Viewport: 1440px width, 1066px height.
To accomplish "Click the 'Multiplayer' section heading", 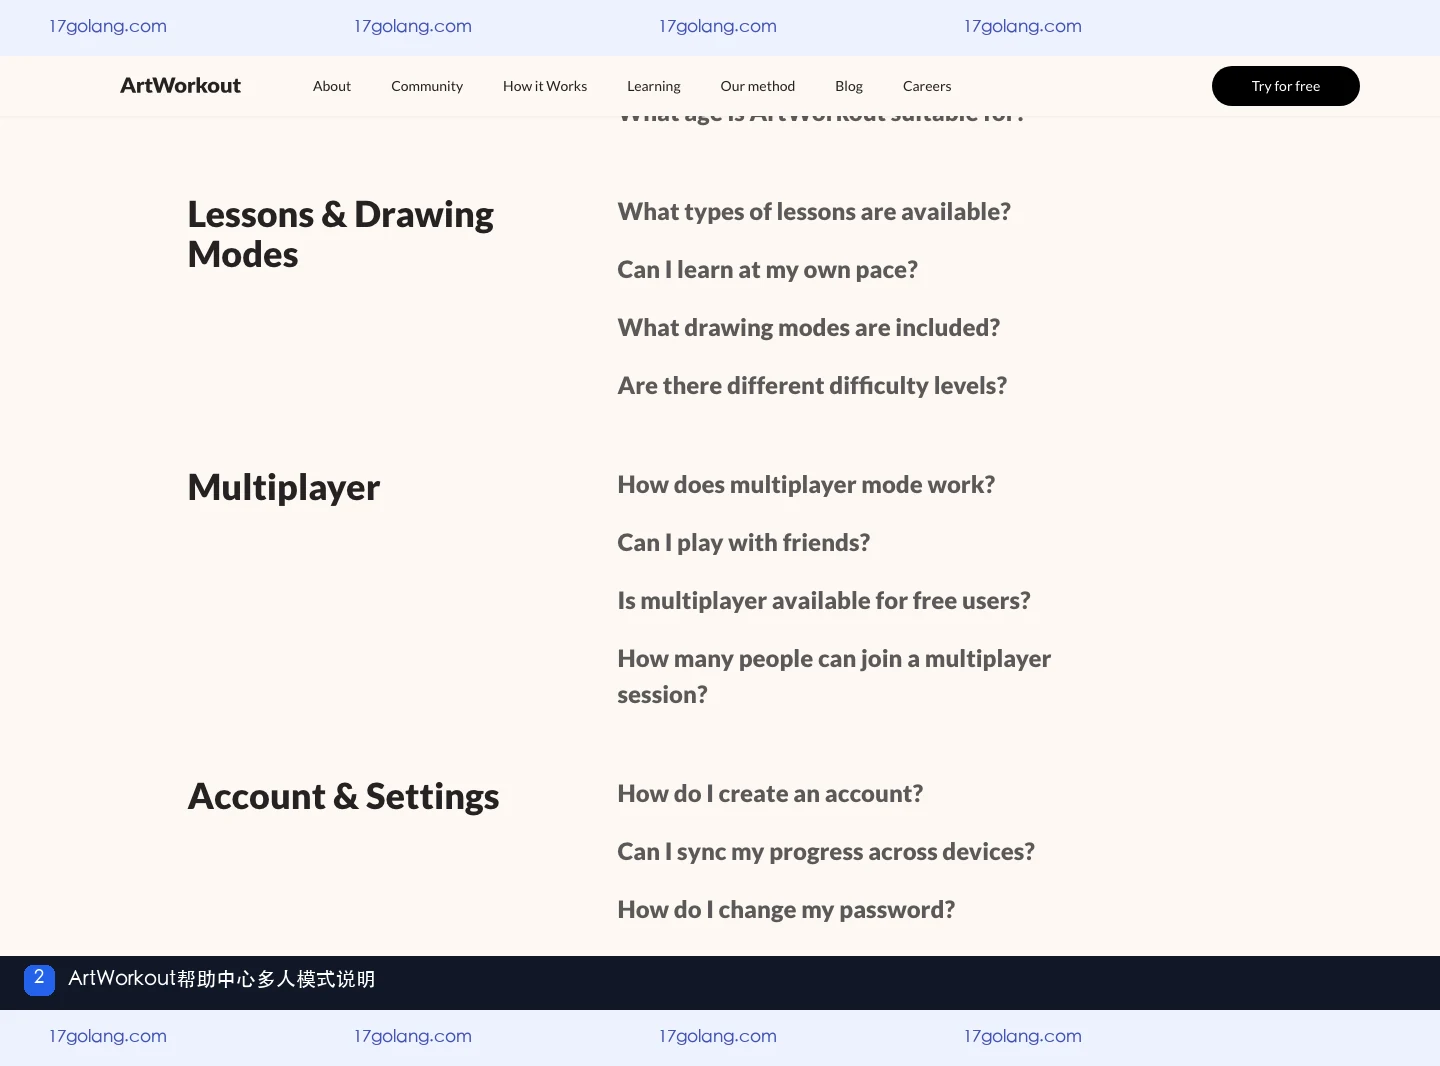I will pos(284,488).
